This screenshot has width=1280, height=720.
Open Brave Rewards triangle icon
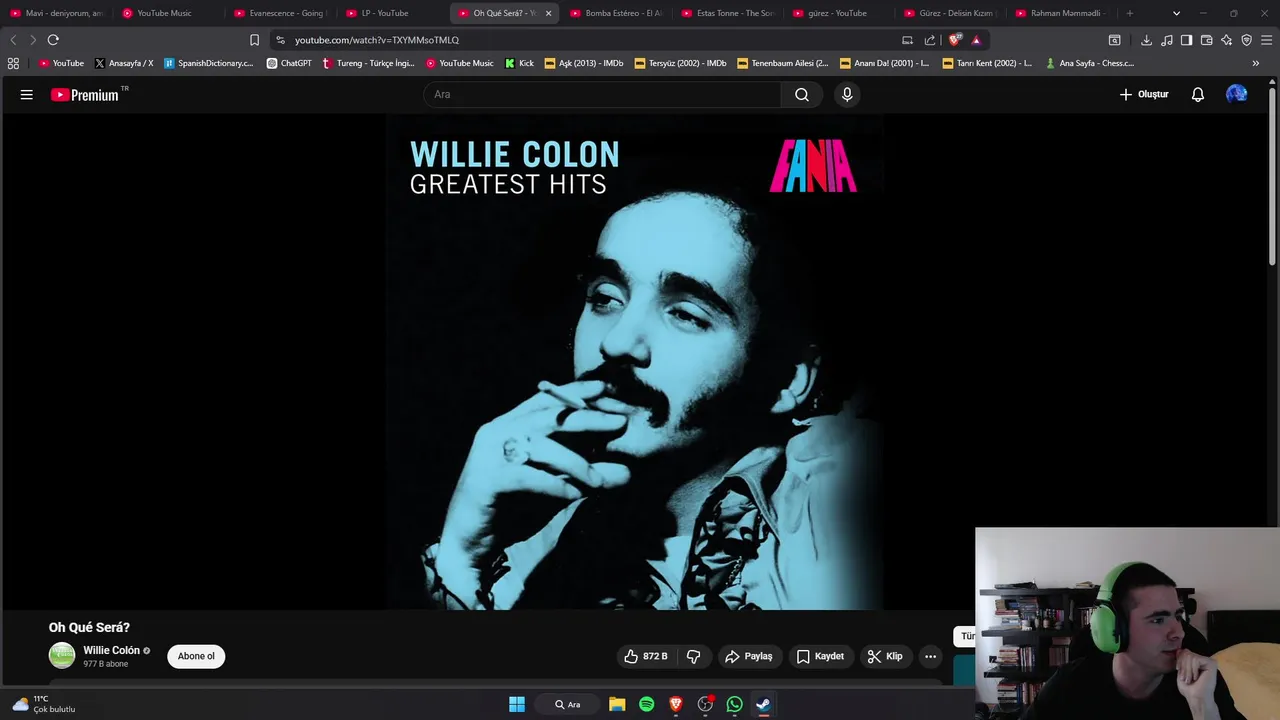tap(976, 40)
